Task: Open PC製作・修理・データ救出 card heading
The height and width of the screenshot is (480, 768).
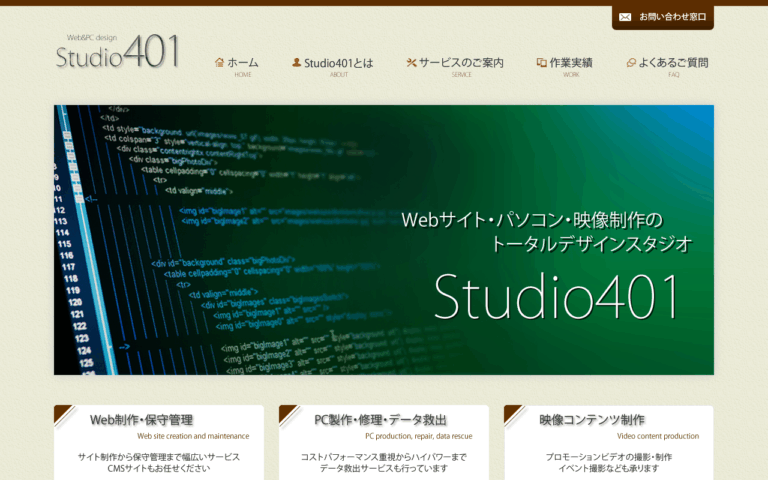Action: pyautogui.click(x=381, y=420)
